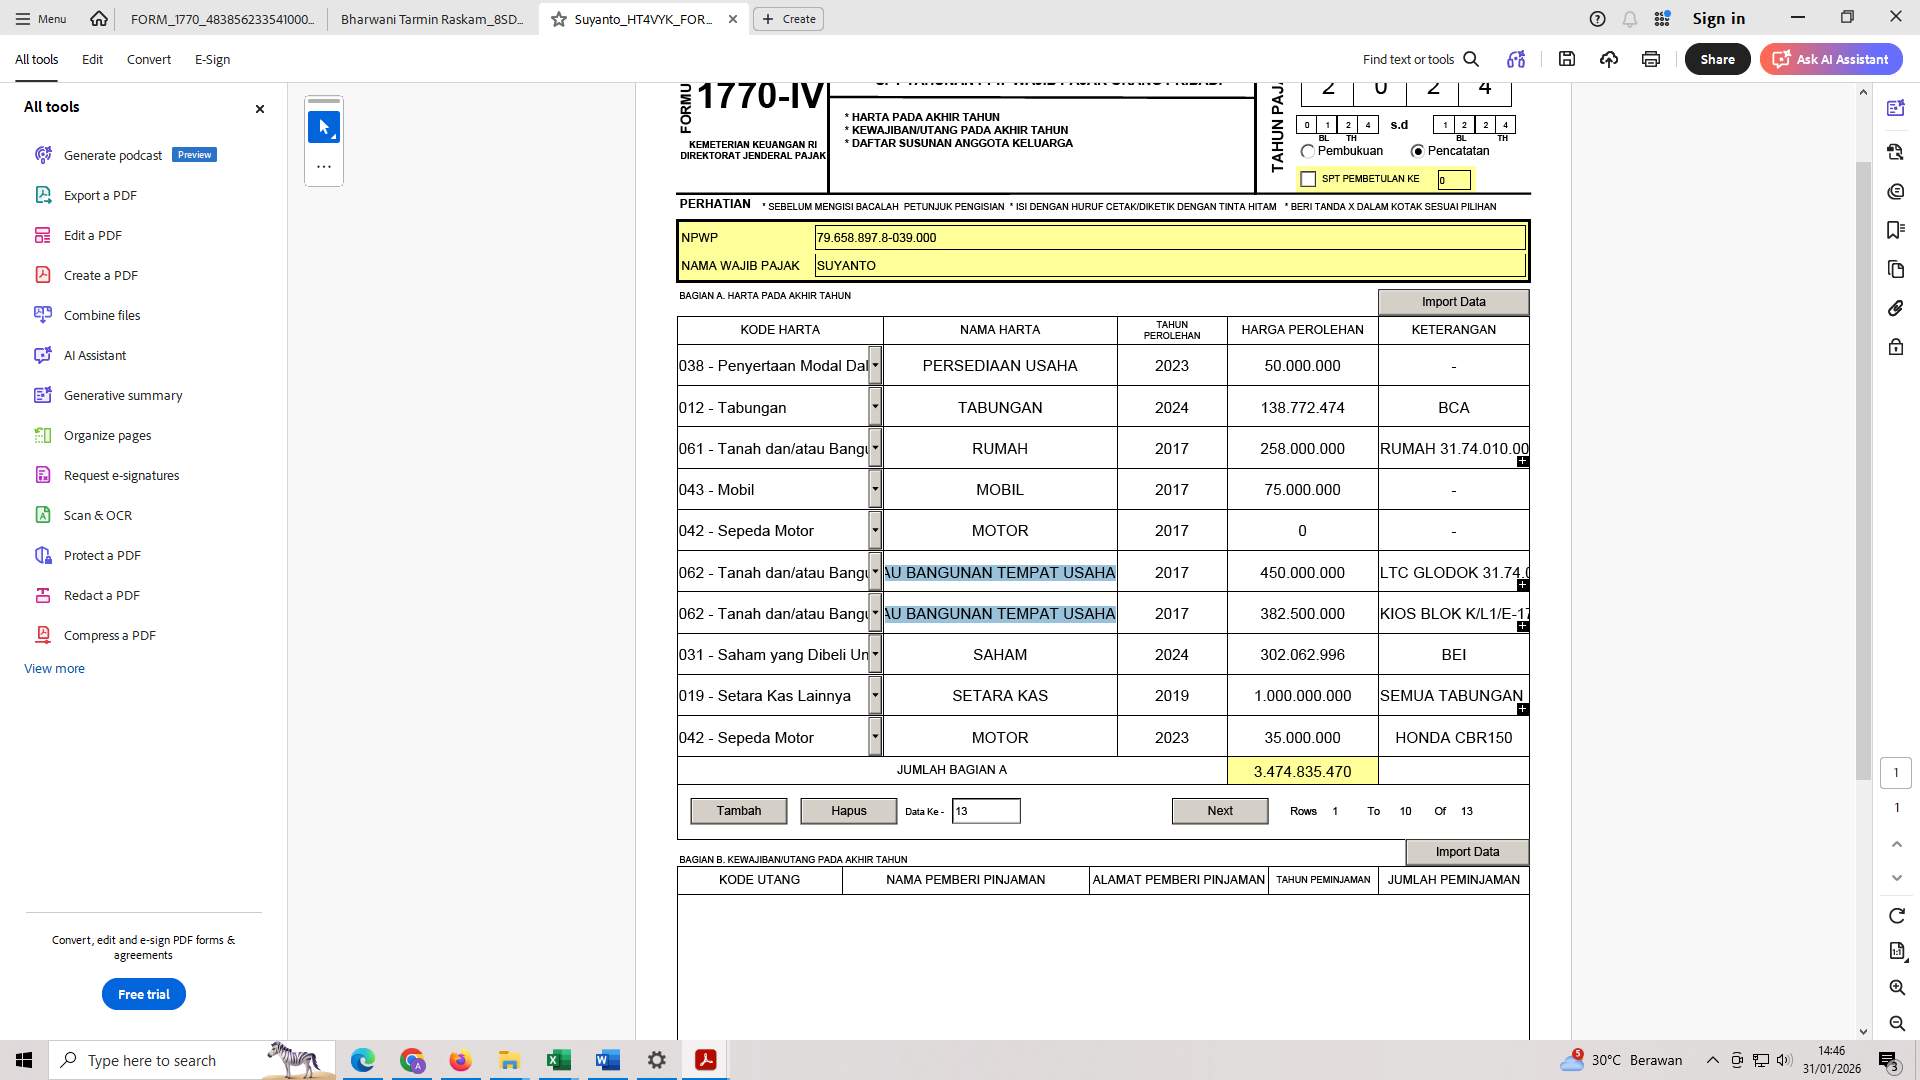Viewport: 1920px width, 1080px height.
Task: Switch to the Bharwani Tarmin Raskam tab
Action: (431, 18)
